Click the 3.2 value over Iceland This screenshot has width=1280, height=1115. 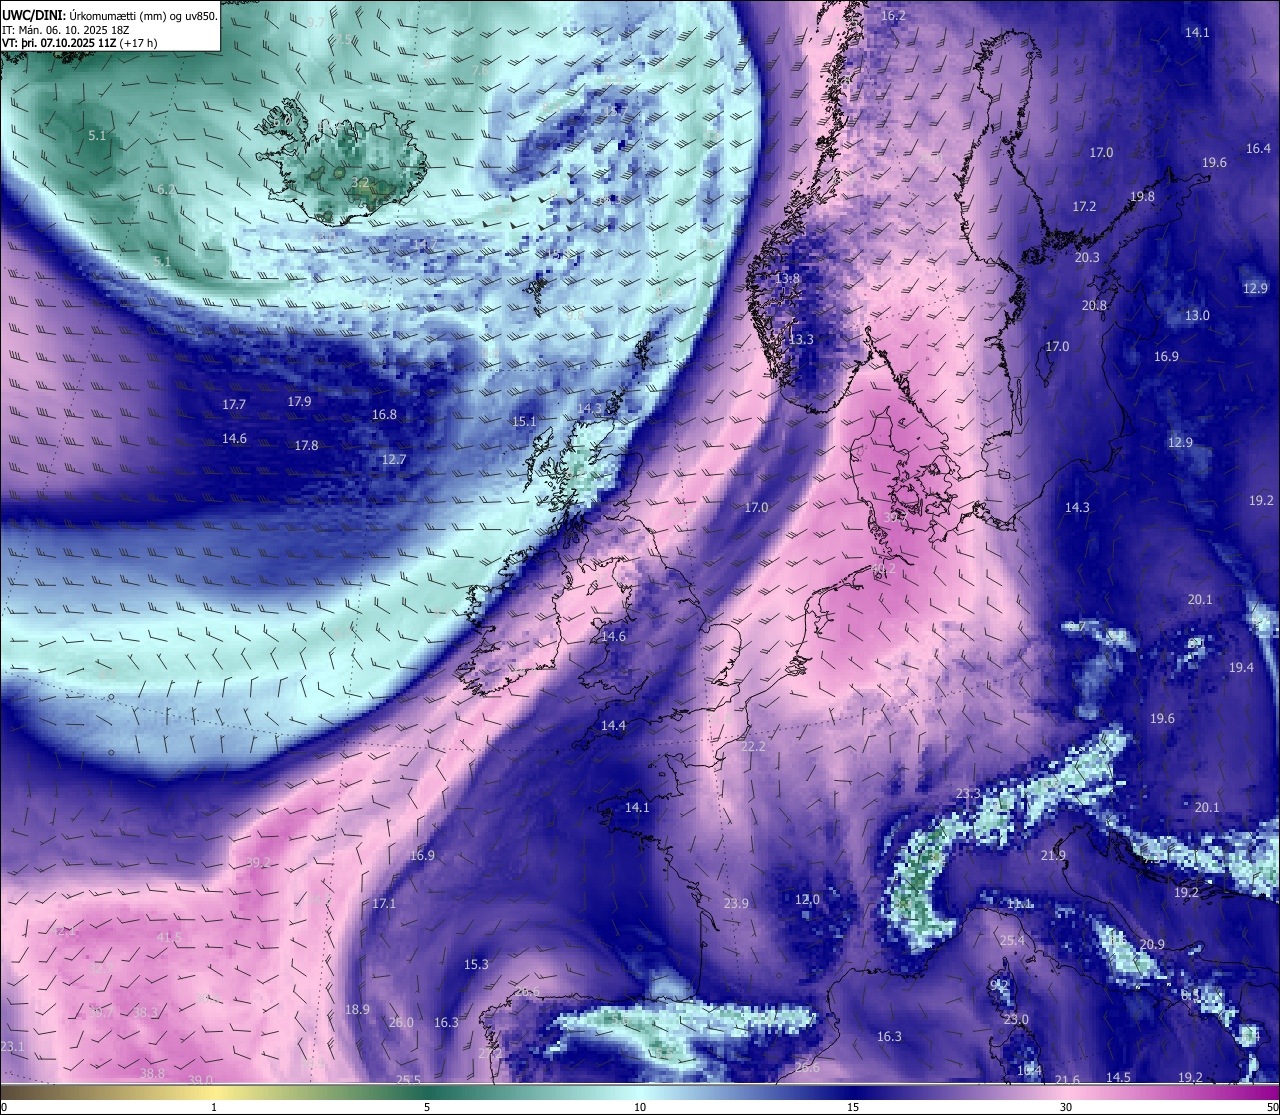(360, 183)
